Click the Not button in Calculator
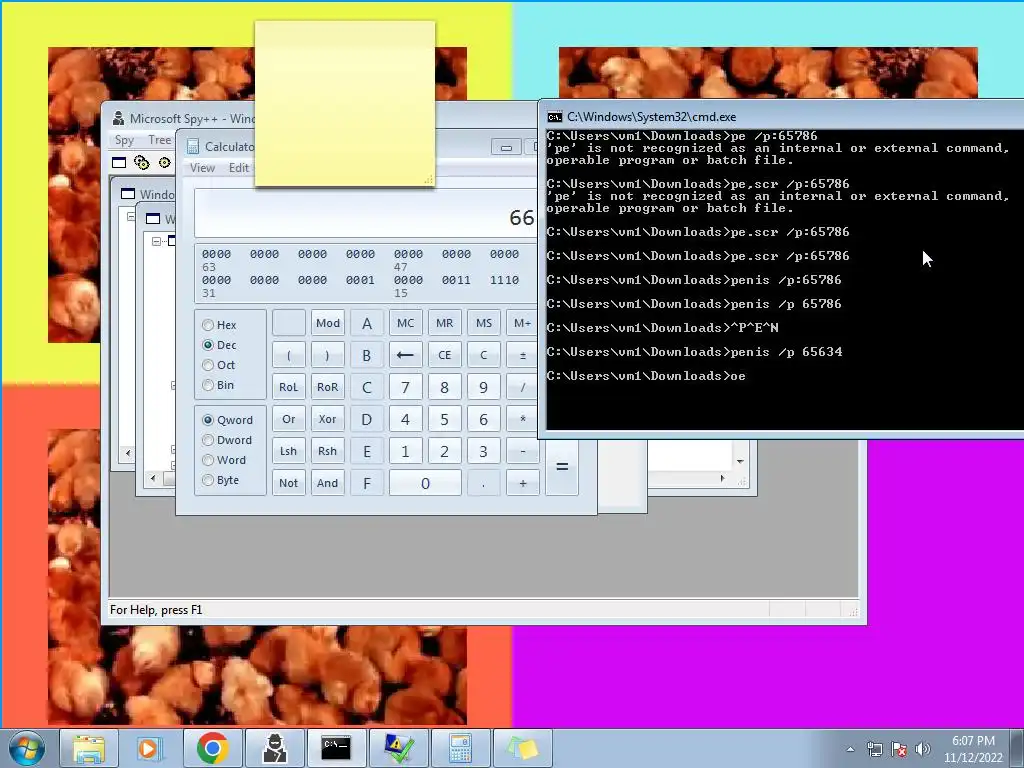Screen dimensions: 1024x768 (289, 483)
